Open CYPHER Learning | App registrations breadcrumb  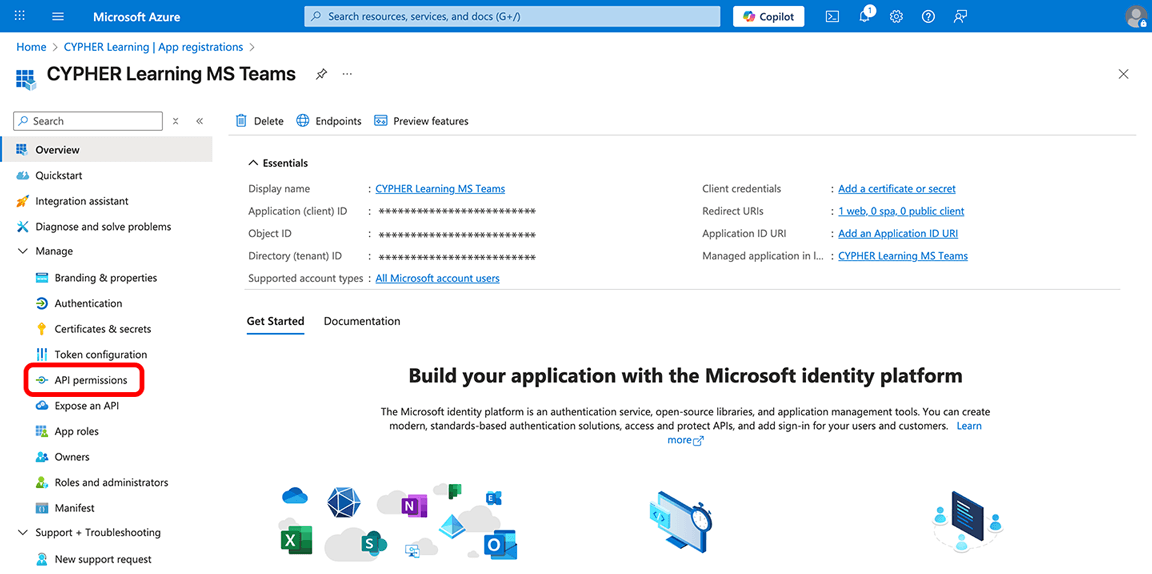[x=154, y=47]
